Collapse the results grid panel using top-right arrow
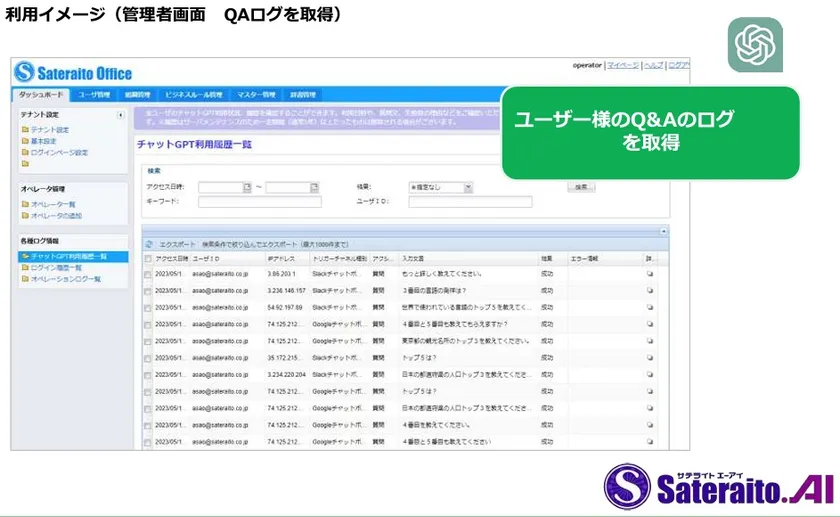840x517 pixels. 662,231
